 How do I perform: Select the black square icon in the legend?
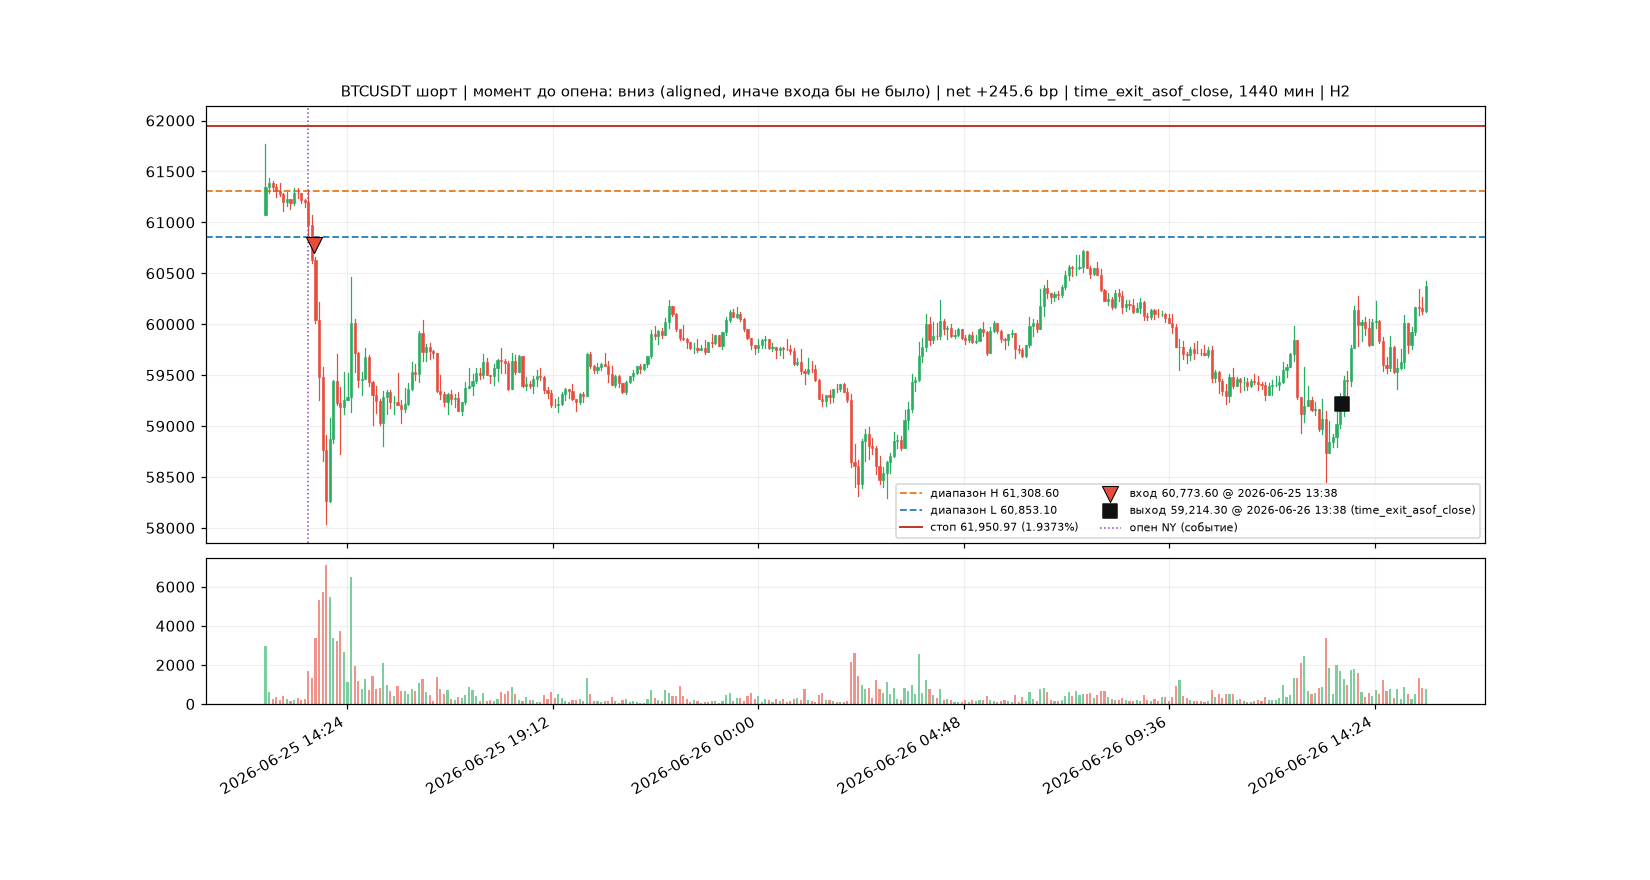tap(1110, 510)
